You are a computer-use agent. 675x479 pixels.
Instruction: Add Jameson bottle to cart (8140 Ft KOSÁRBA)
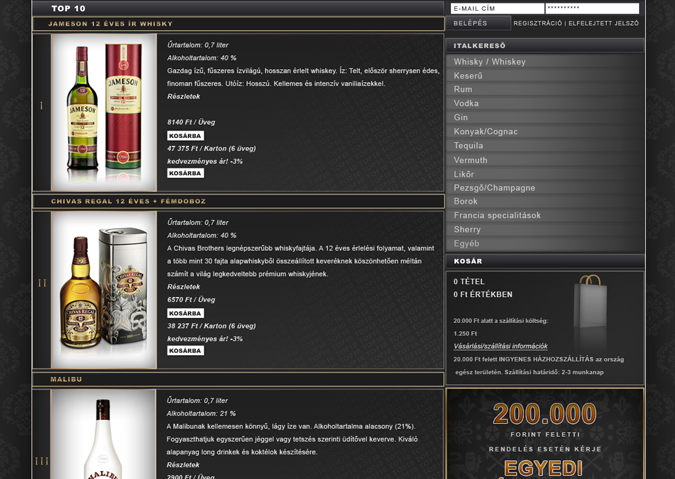(x=186, y=136)
